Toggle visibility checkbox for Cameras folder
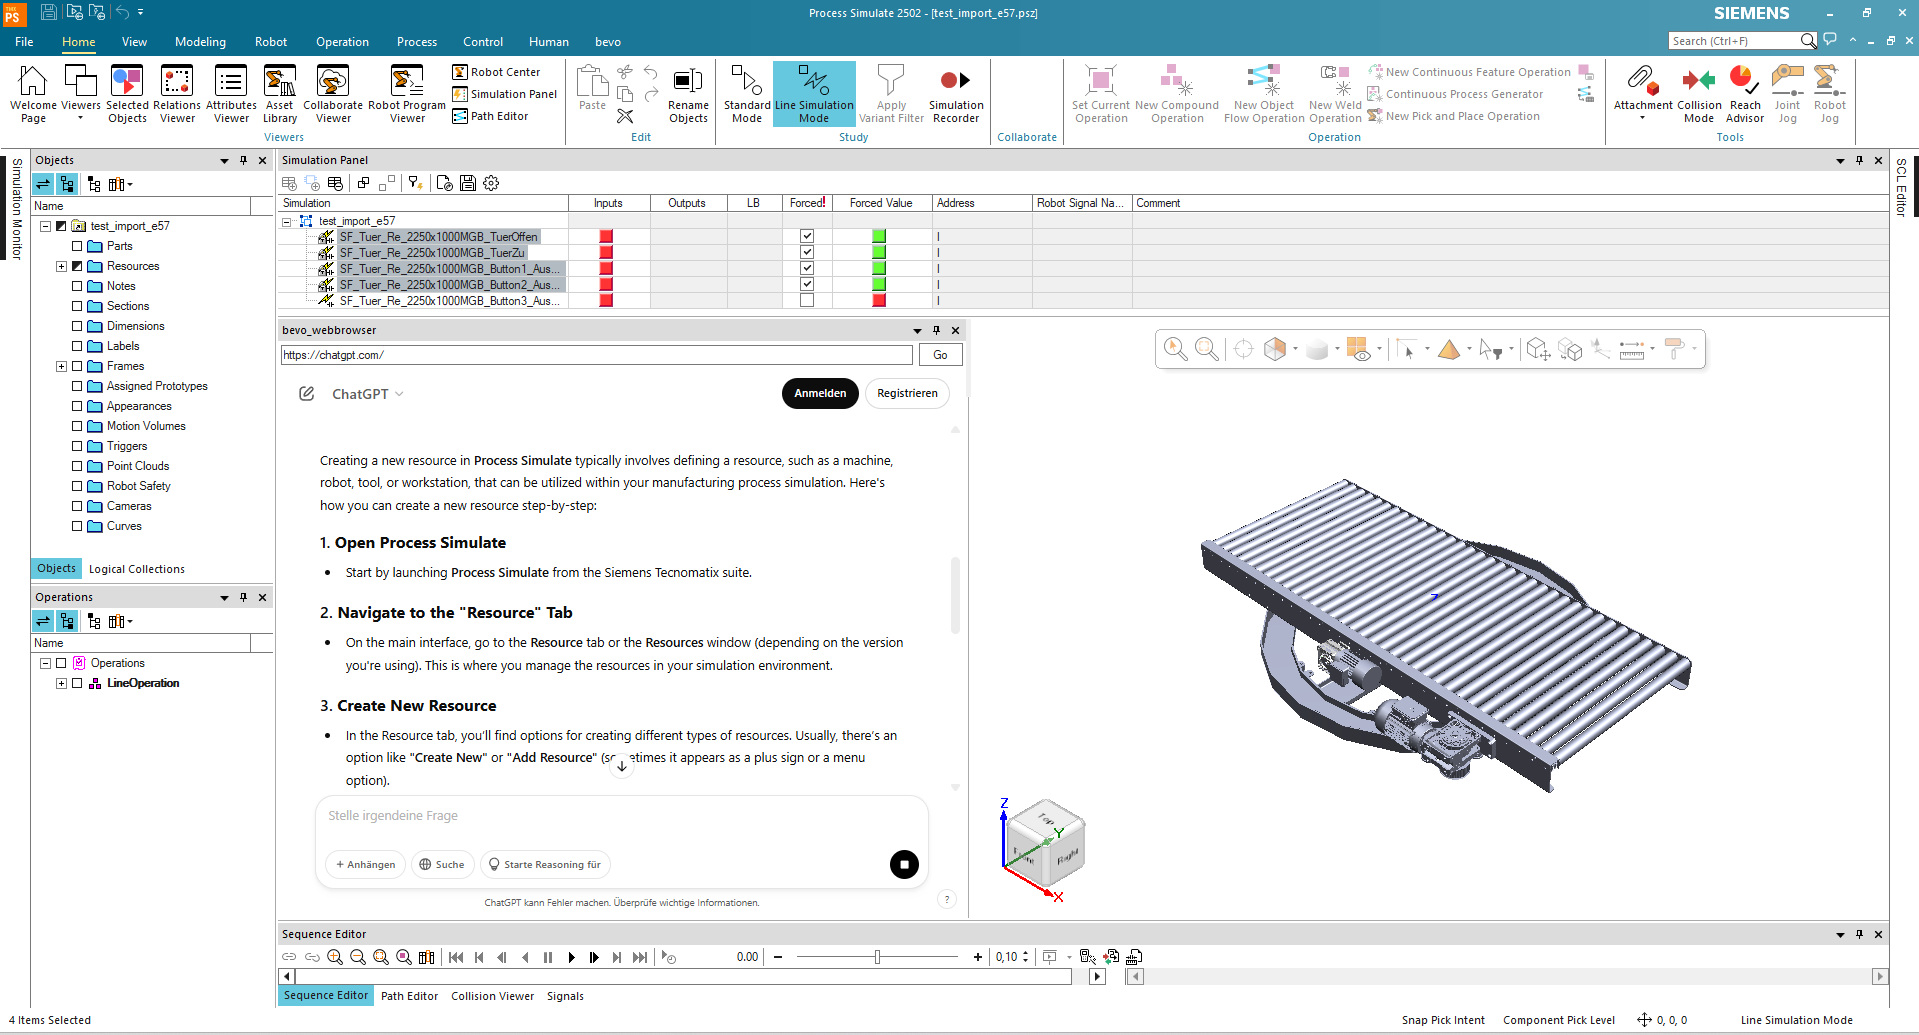Viewport: 1919px width, 1035px height. coord(77,506)
